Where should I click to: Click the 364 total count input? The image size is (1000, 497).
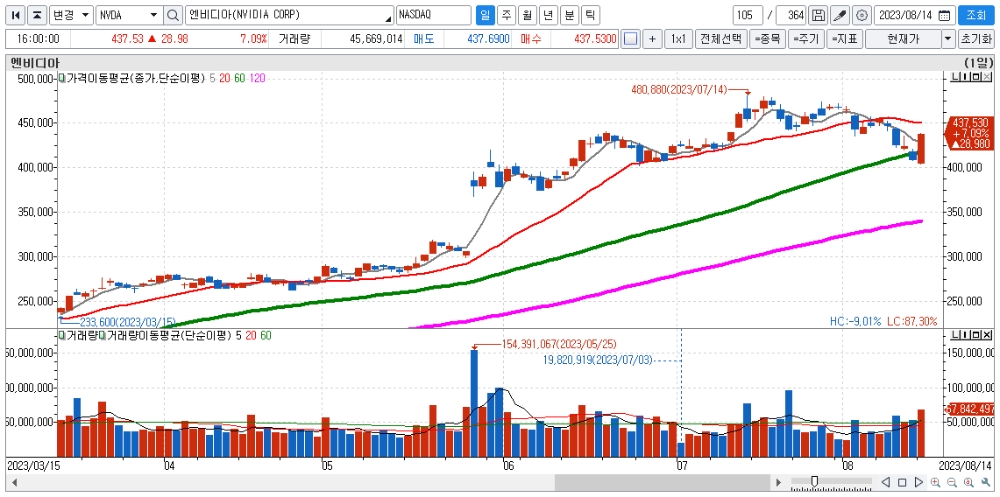[x=792, y=15]
